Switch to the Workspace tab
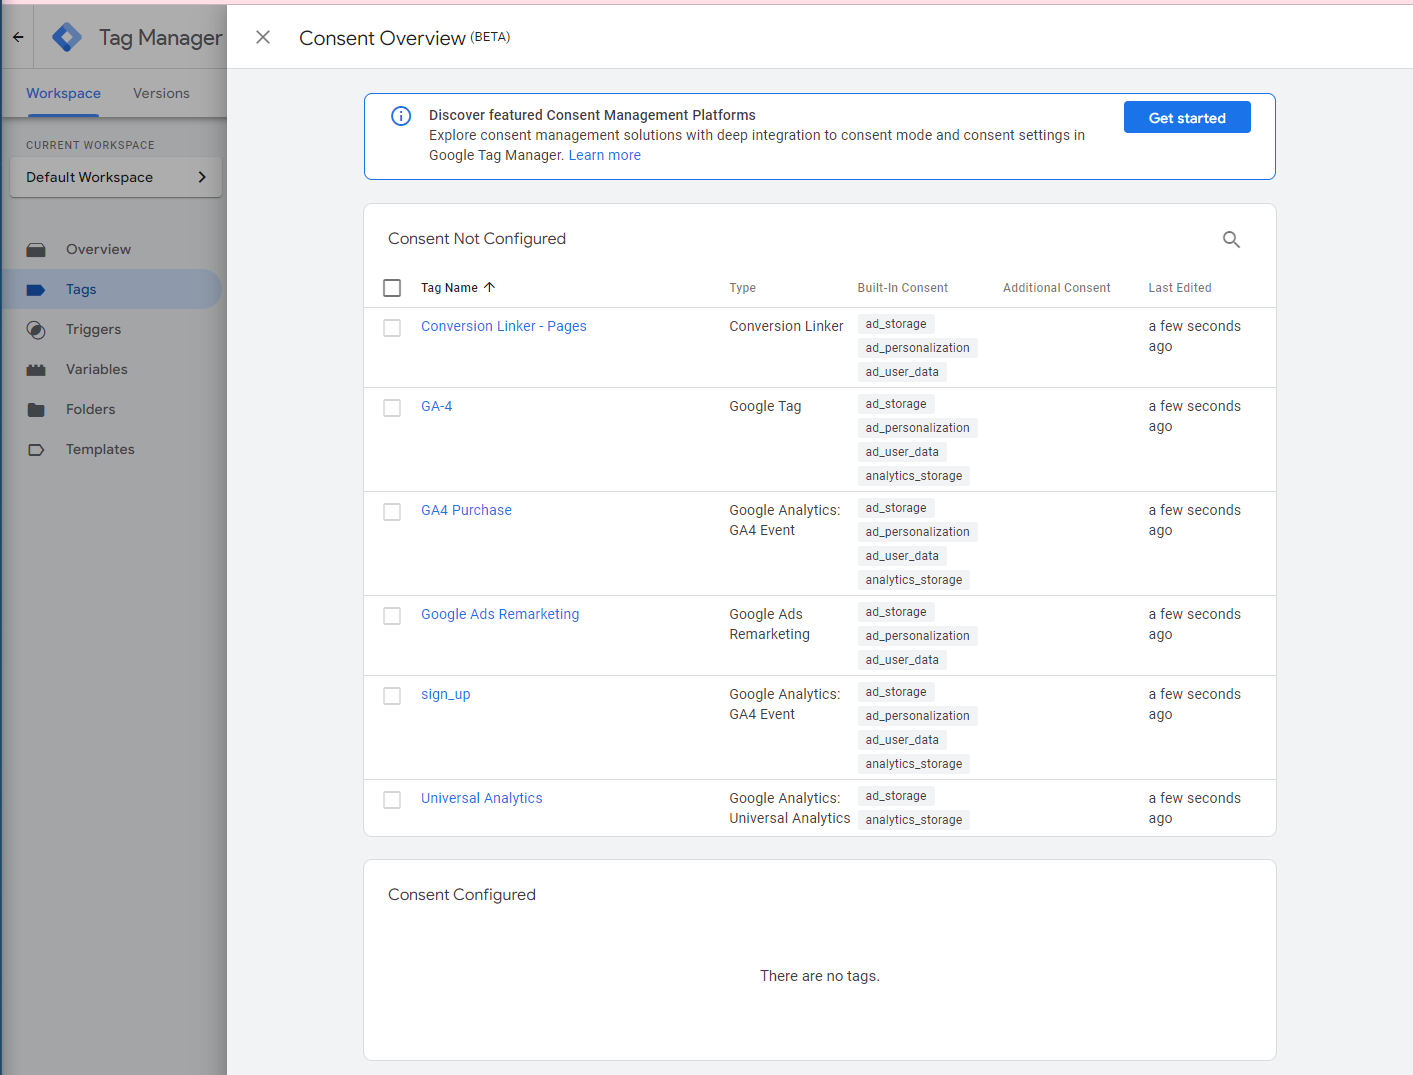1413x1075 pixels. (x=63, y=93)
